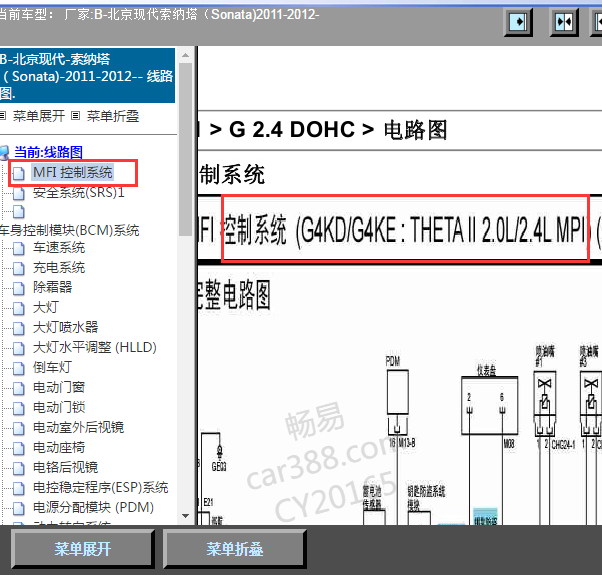Open 电动门锁 wiring diagram
The width and height of the screenshot is (602, 575).
click(59, 407)
